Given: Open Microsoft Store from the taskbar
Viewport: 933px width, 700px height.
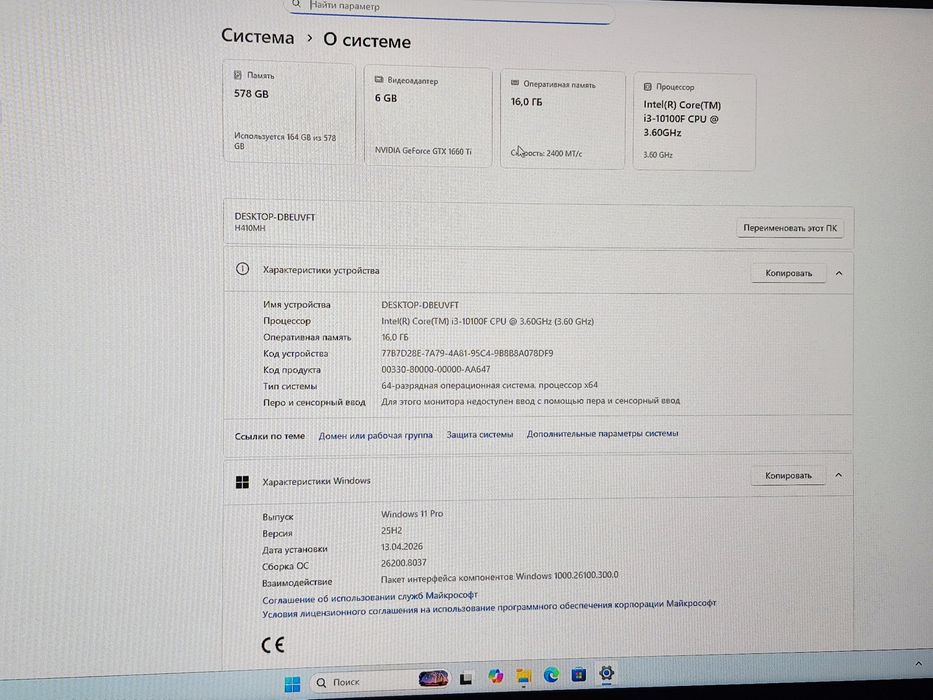Looking at the screenshot, I should [578, 674].
